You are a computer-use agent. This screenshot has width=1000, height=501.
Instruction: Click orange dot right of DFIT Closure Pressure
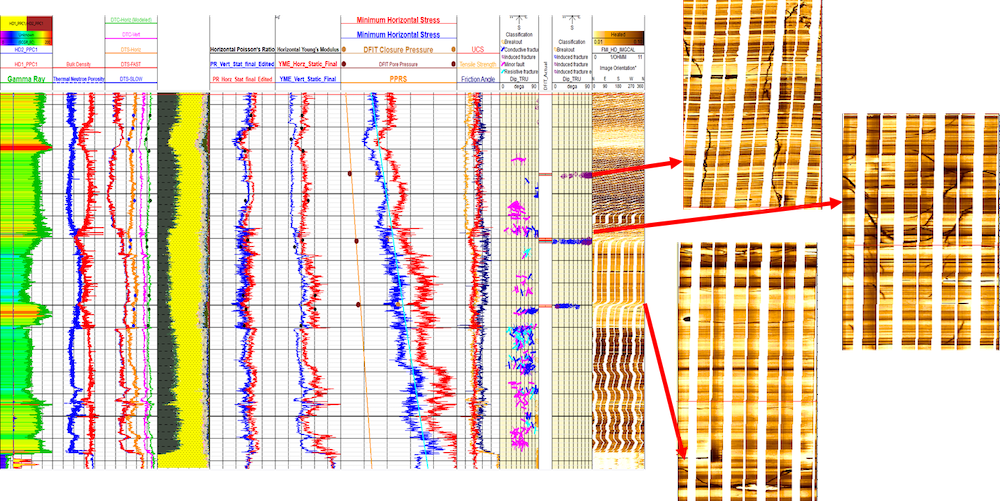pyautogui.click(x=453, y=48)
